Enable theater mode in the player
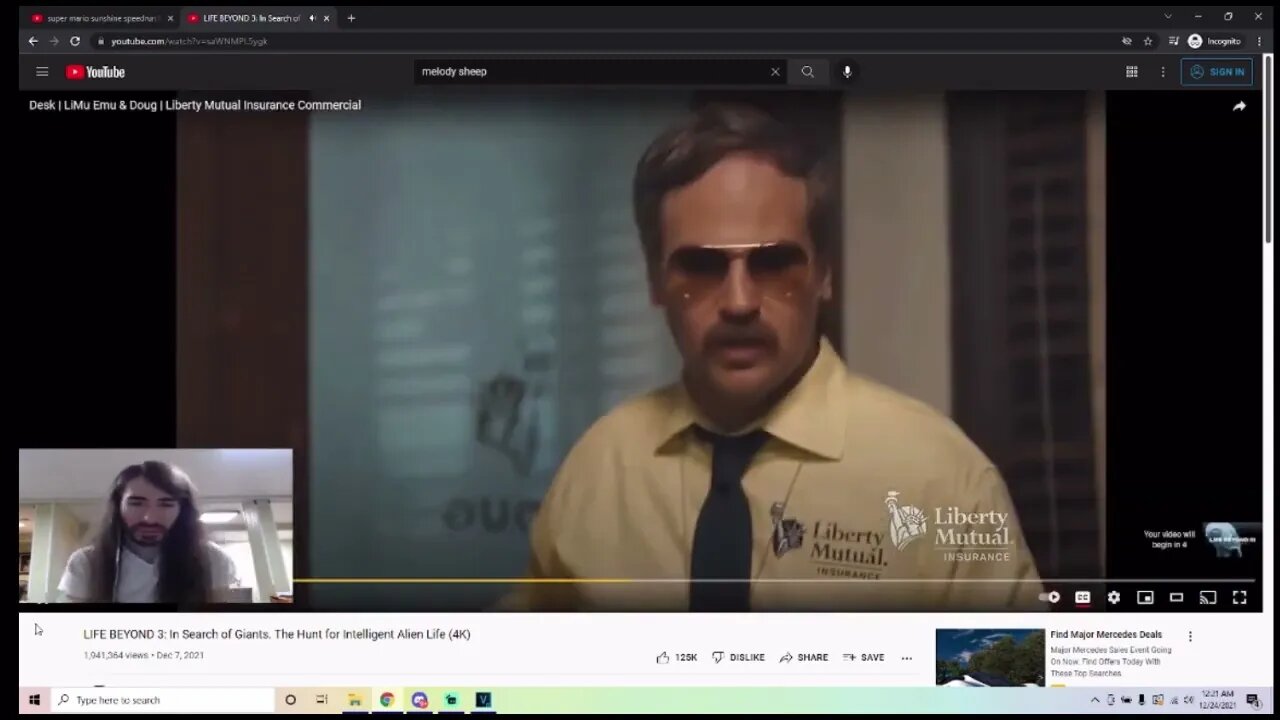Image resolution: width=1280 pixels, height=720 pixels. click(1176, 597)
